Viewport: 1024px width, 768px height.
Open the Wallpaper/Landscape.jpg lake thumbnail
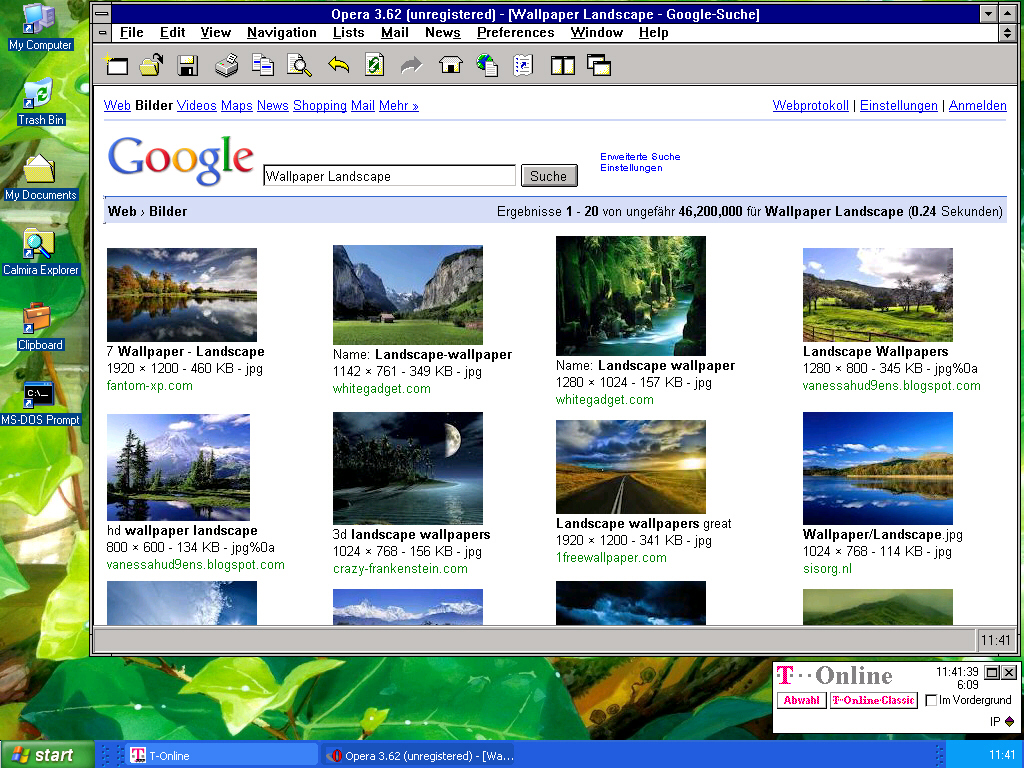878,468
